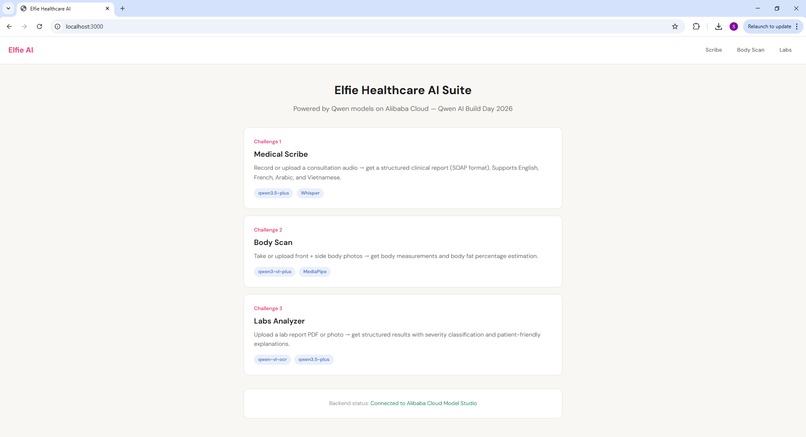Open the Body Scan challenge card

tap(402, 251)
